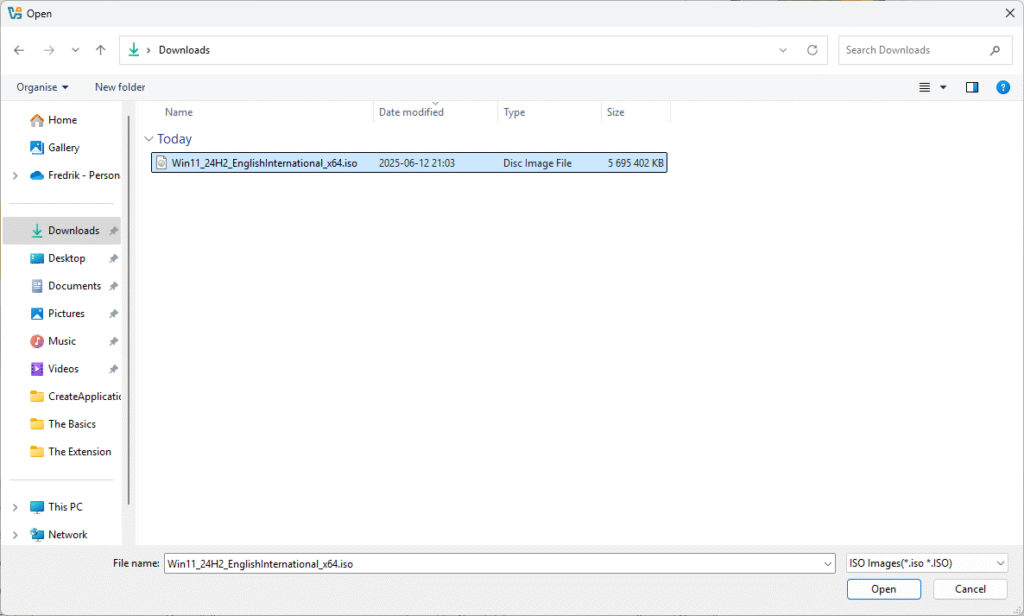Open the view options dropdown arrow
The image size is (1024, 616).
point(943,88)
